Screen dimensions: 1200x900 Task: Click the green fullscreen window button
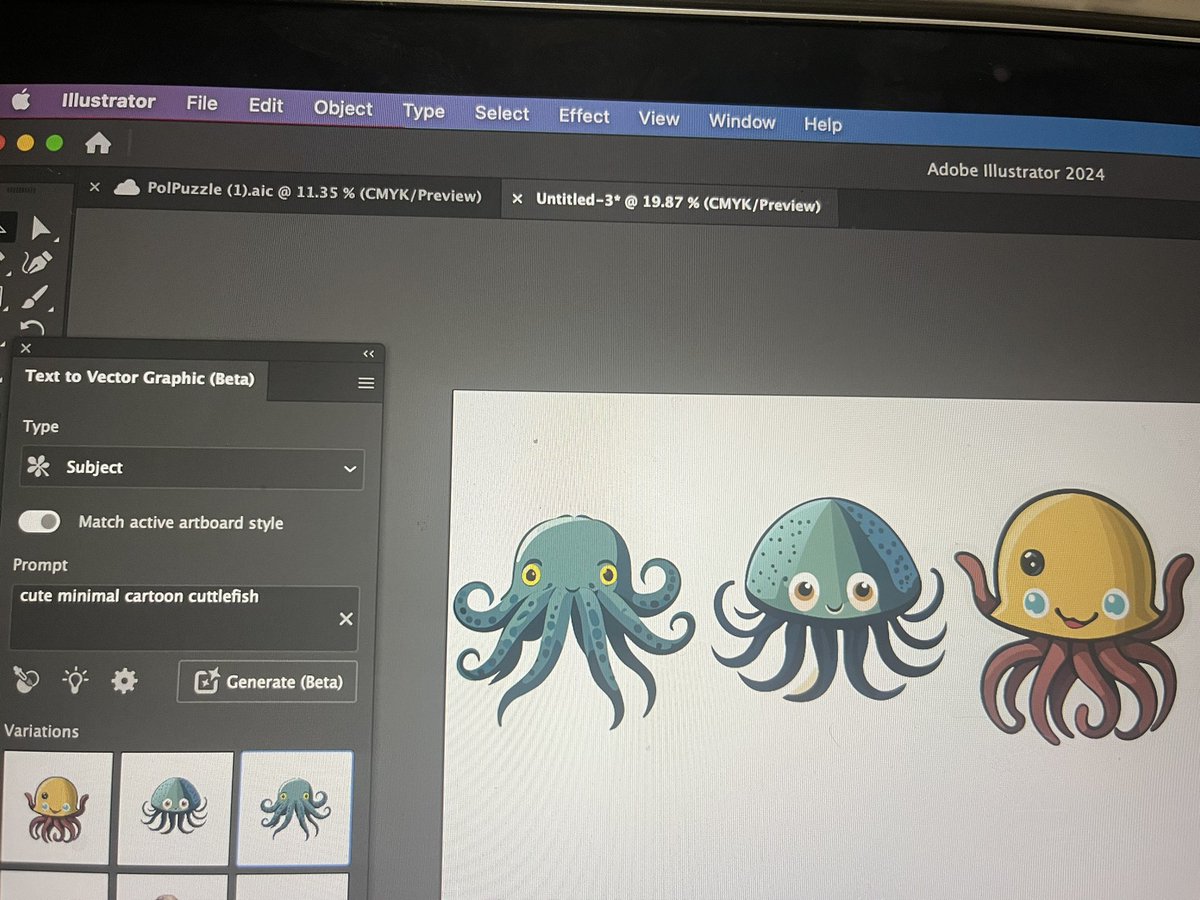coord(54,143)
